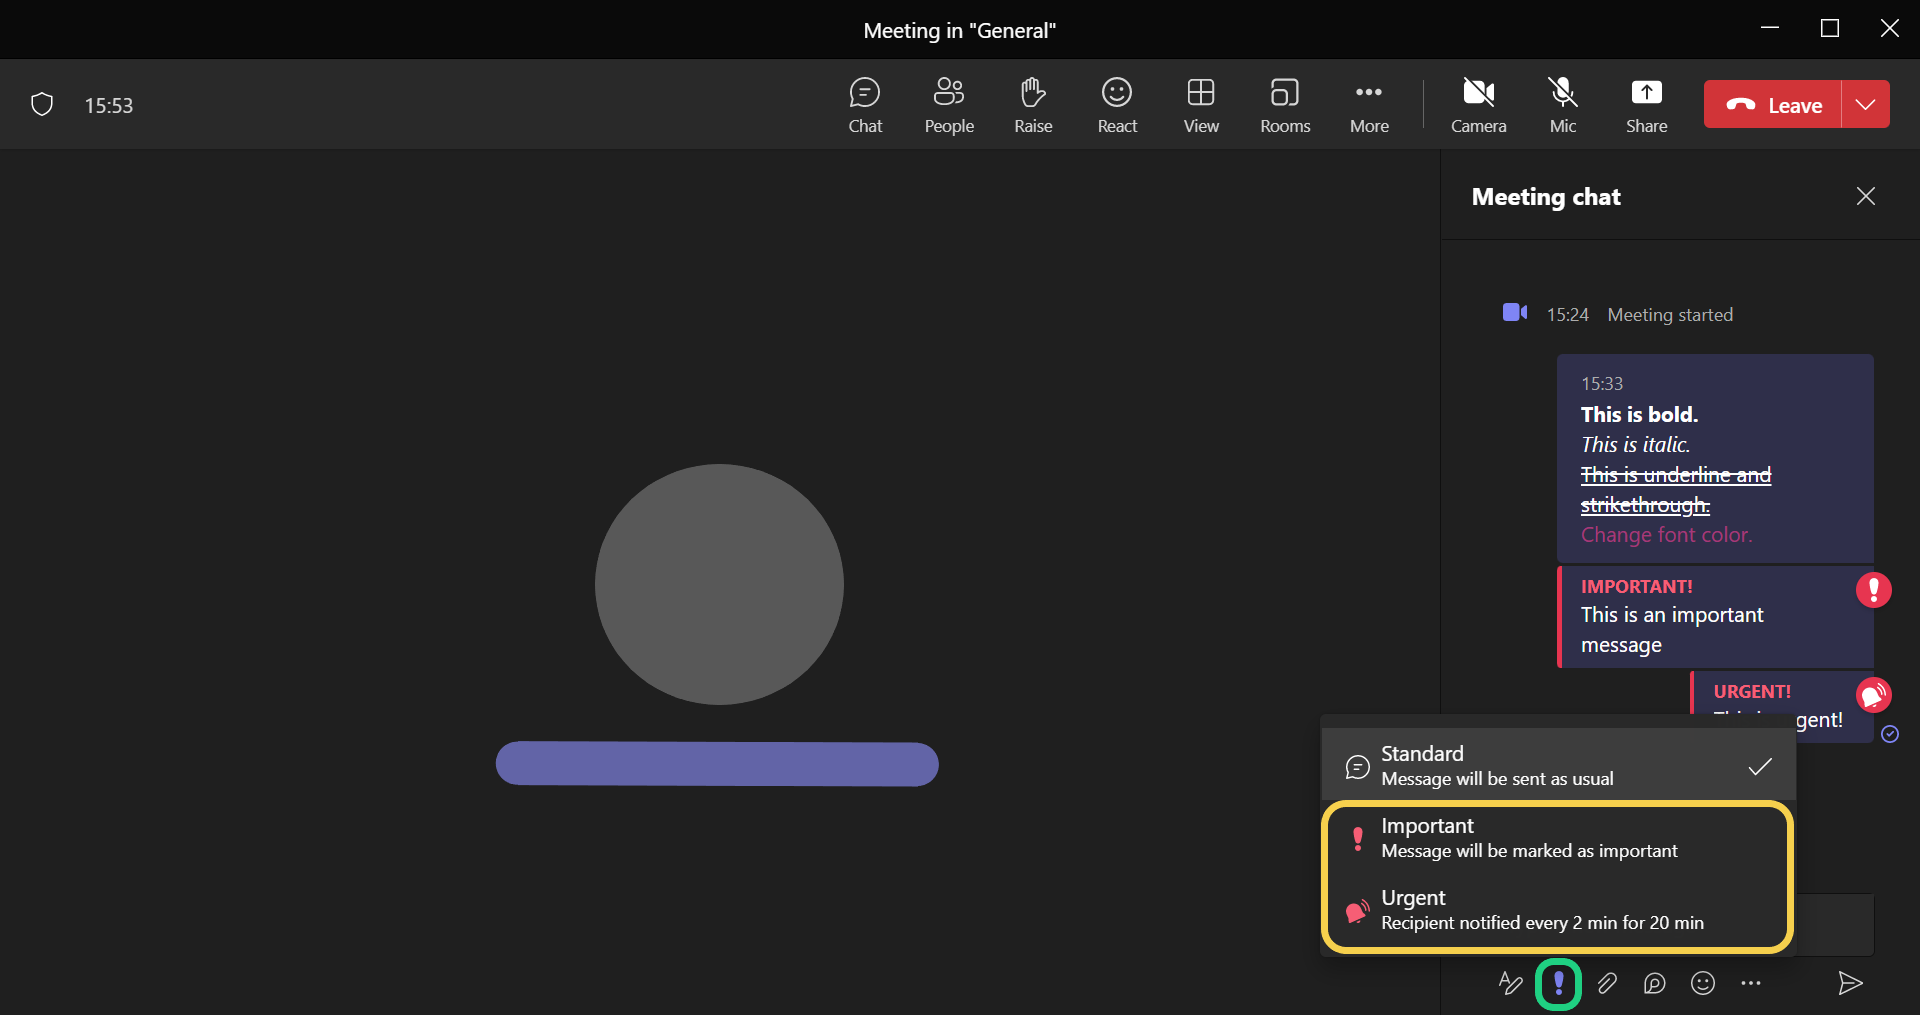Send the chat message
The image size is (1920, 1015).
1850,984
